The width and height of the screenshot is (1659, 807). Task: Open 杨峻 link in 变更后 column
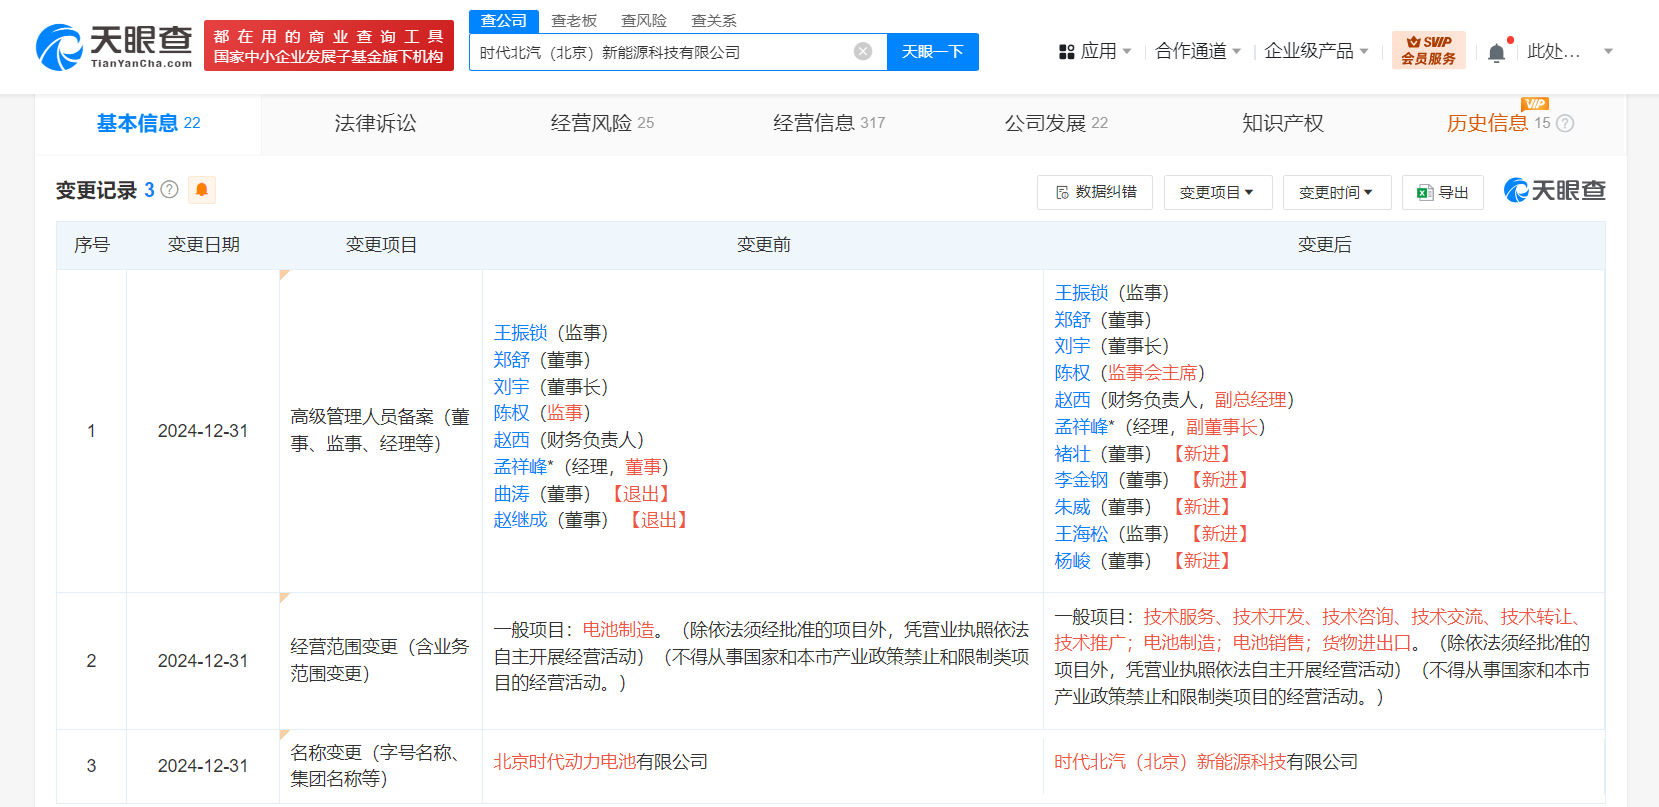(1072, 561)
